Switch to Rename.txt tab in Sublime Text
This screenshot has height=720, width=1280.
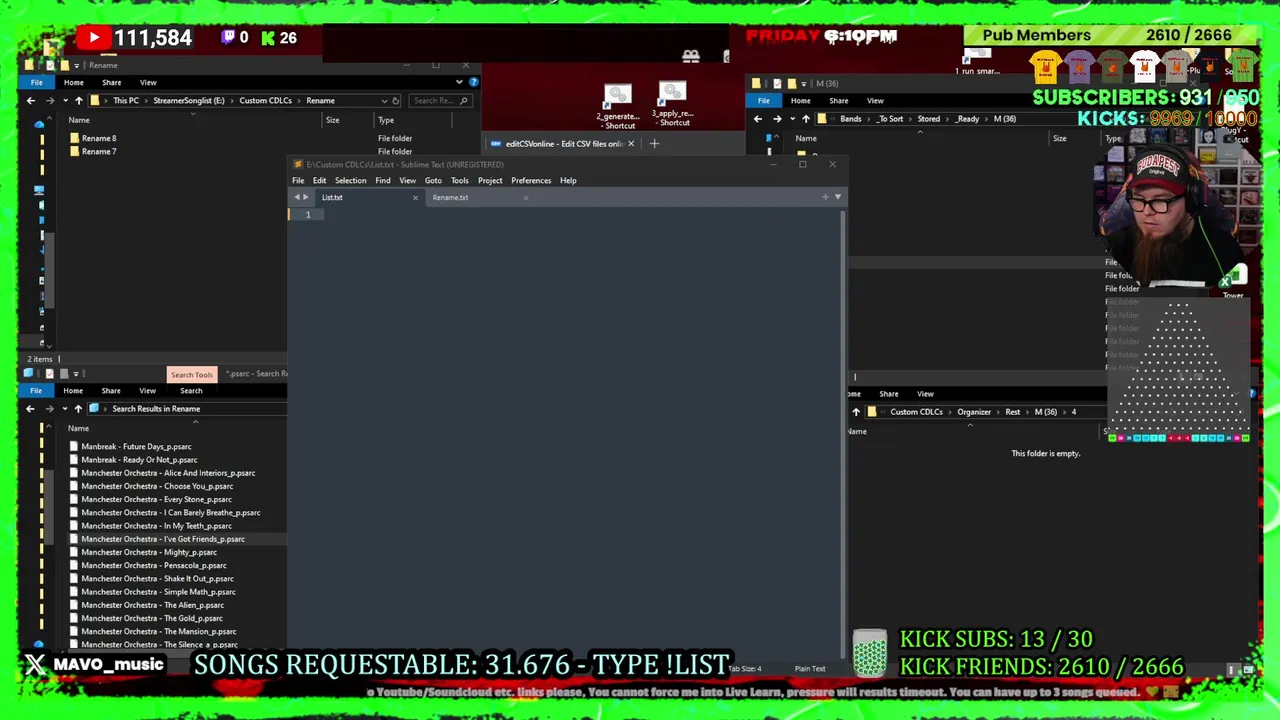450,197
